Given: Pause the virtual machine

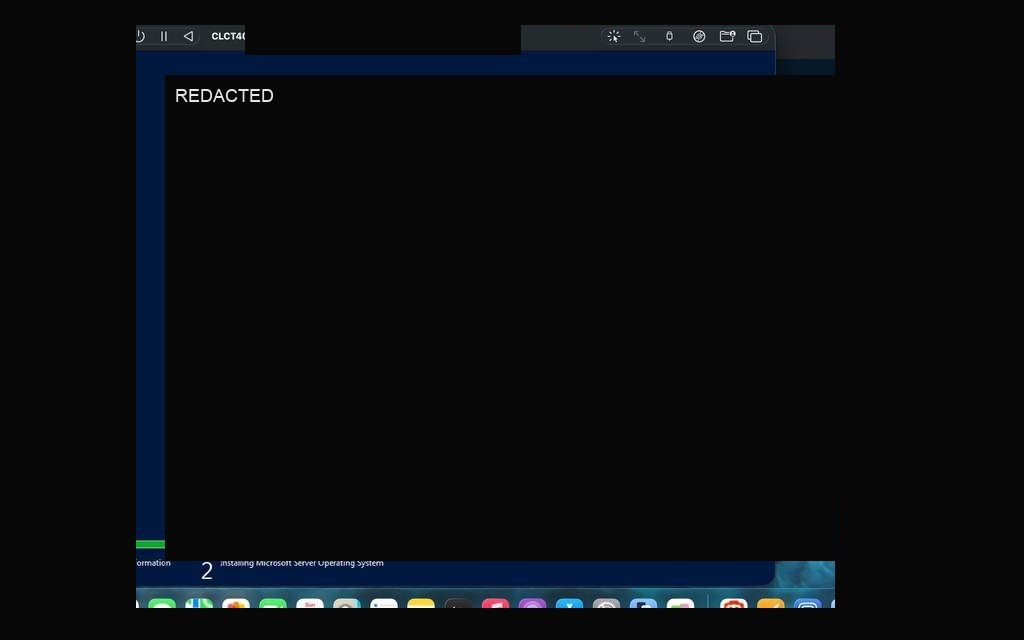Looking at the screenshot, I should click(164, 37).
